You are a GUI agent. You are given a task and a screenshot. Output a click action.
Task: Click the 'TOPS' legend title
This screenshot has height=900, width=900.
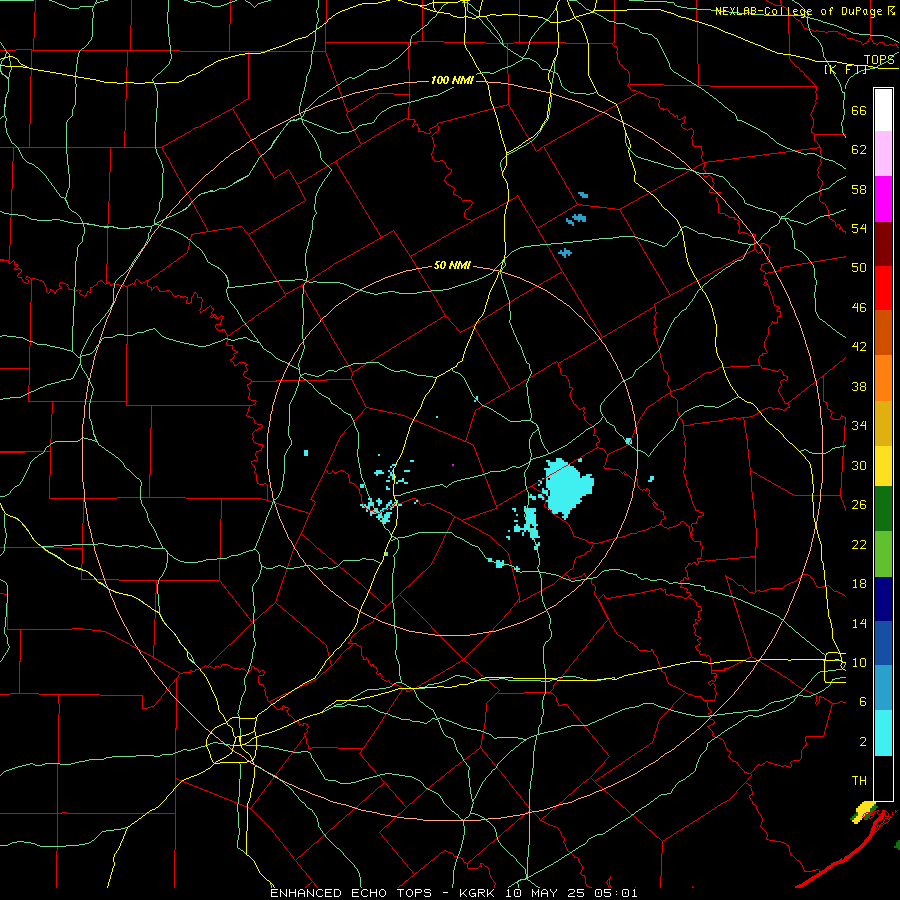click(x=879, y=60)
